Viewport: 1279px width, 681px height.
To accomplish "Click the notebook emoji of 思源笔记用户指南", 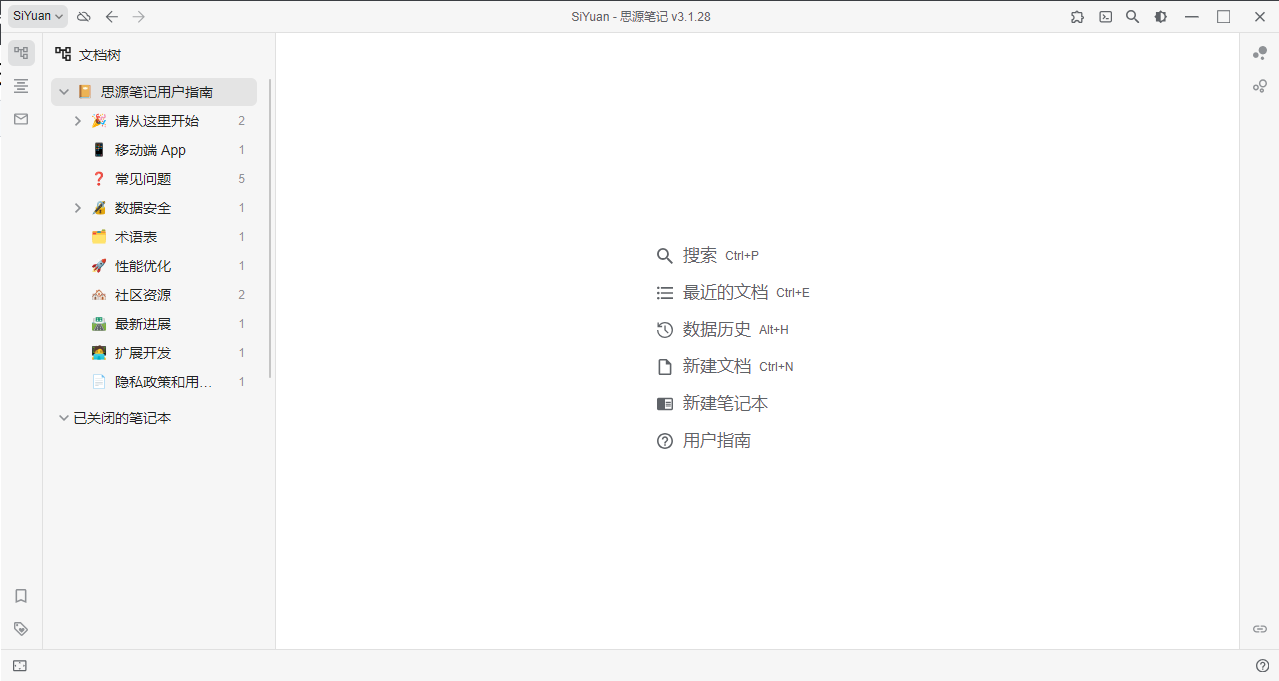I will 85,92.
